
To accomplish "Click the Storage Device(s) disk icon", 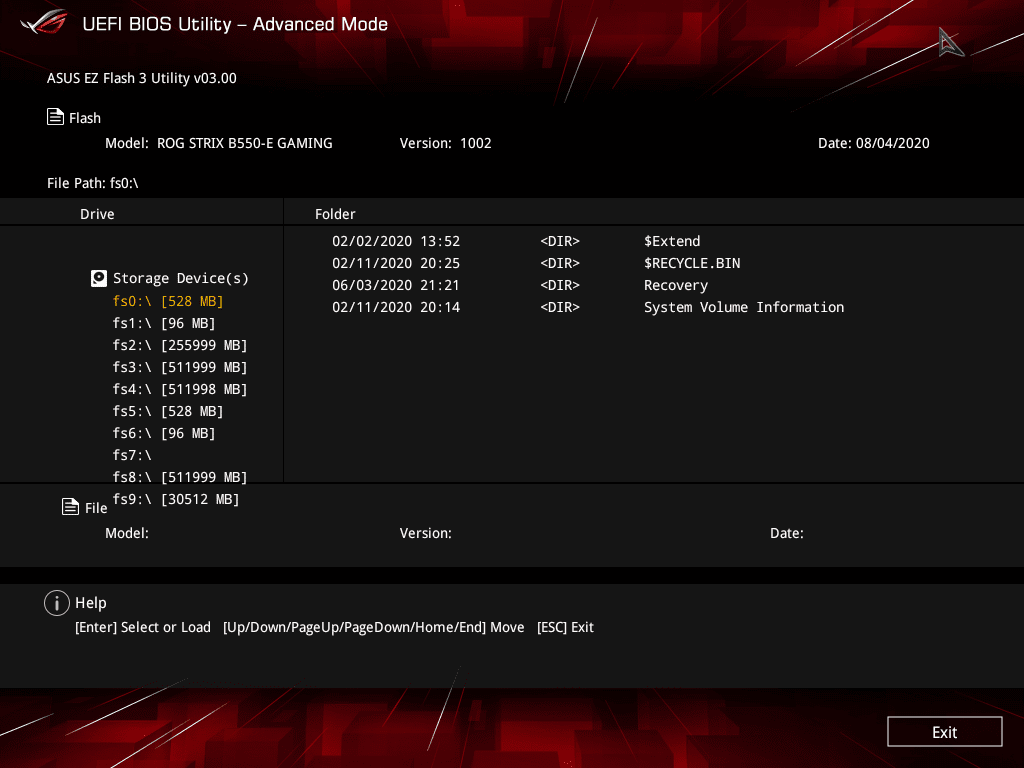I will (x=99, y=279).
